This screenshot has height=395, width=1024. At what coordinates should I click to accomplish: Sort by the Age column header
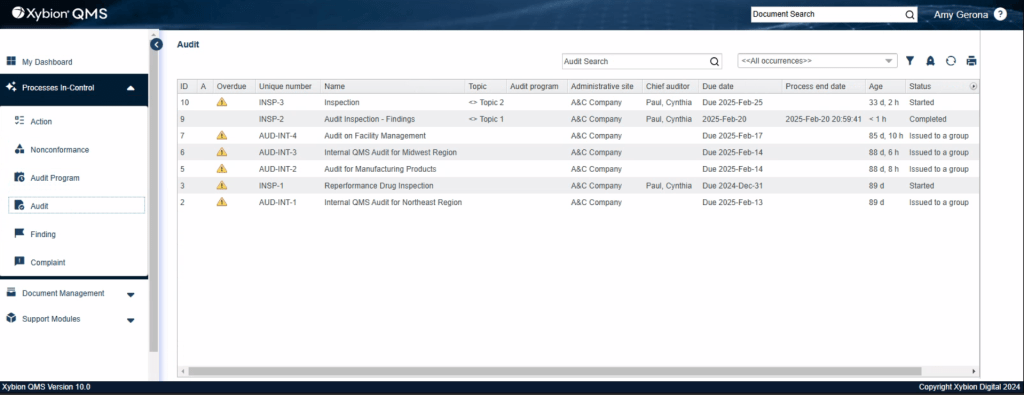(x=886, y=86)
